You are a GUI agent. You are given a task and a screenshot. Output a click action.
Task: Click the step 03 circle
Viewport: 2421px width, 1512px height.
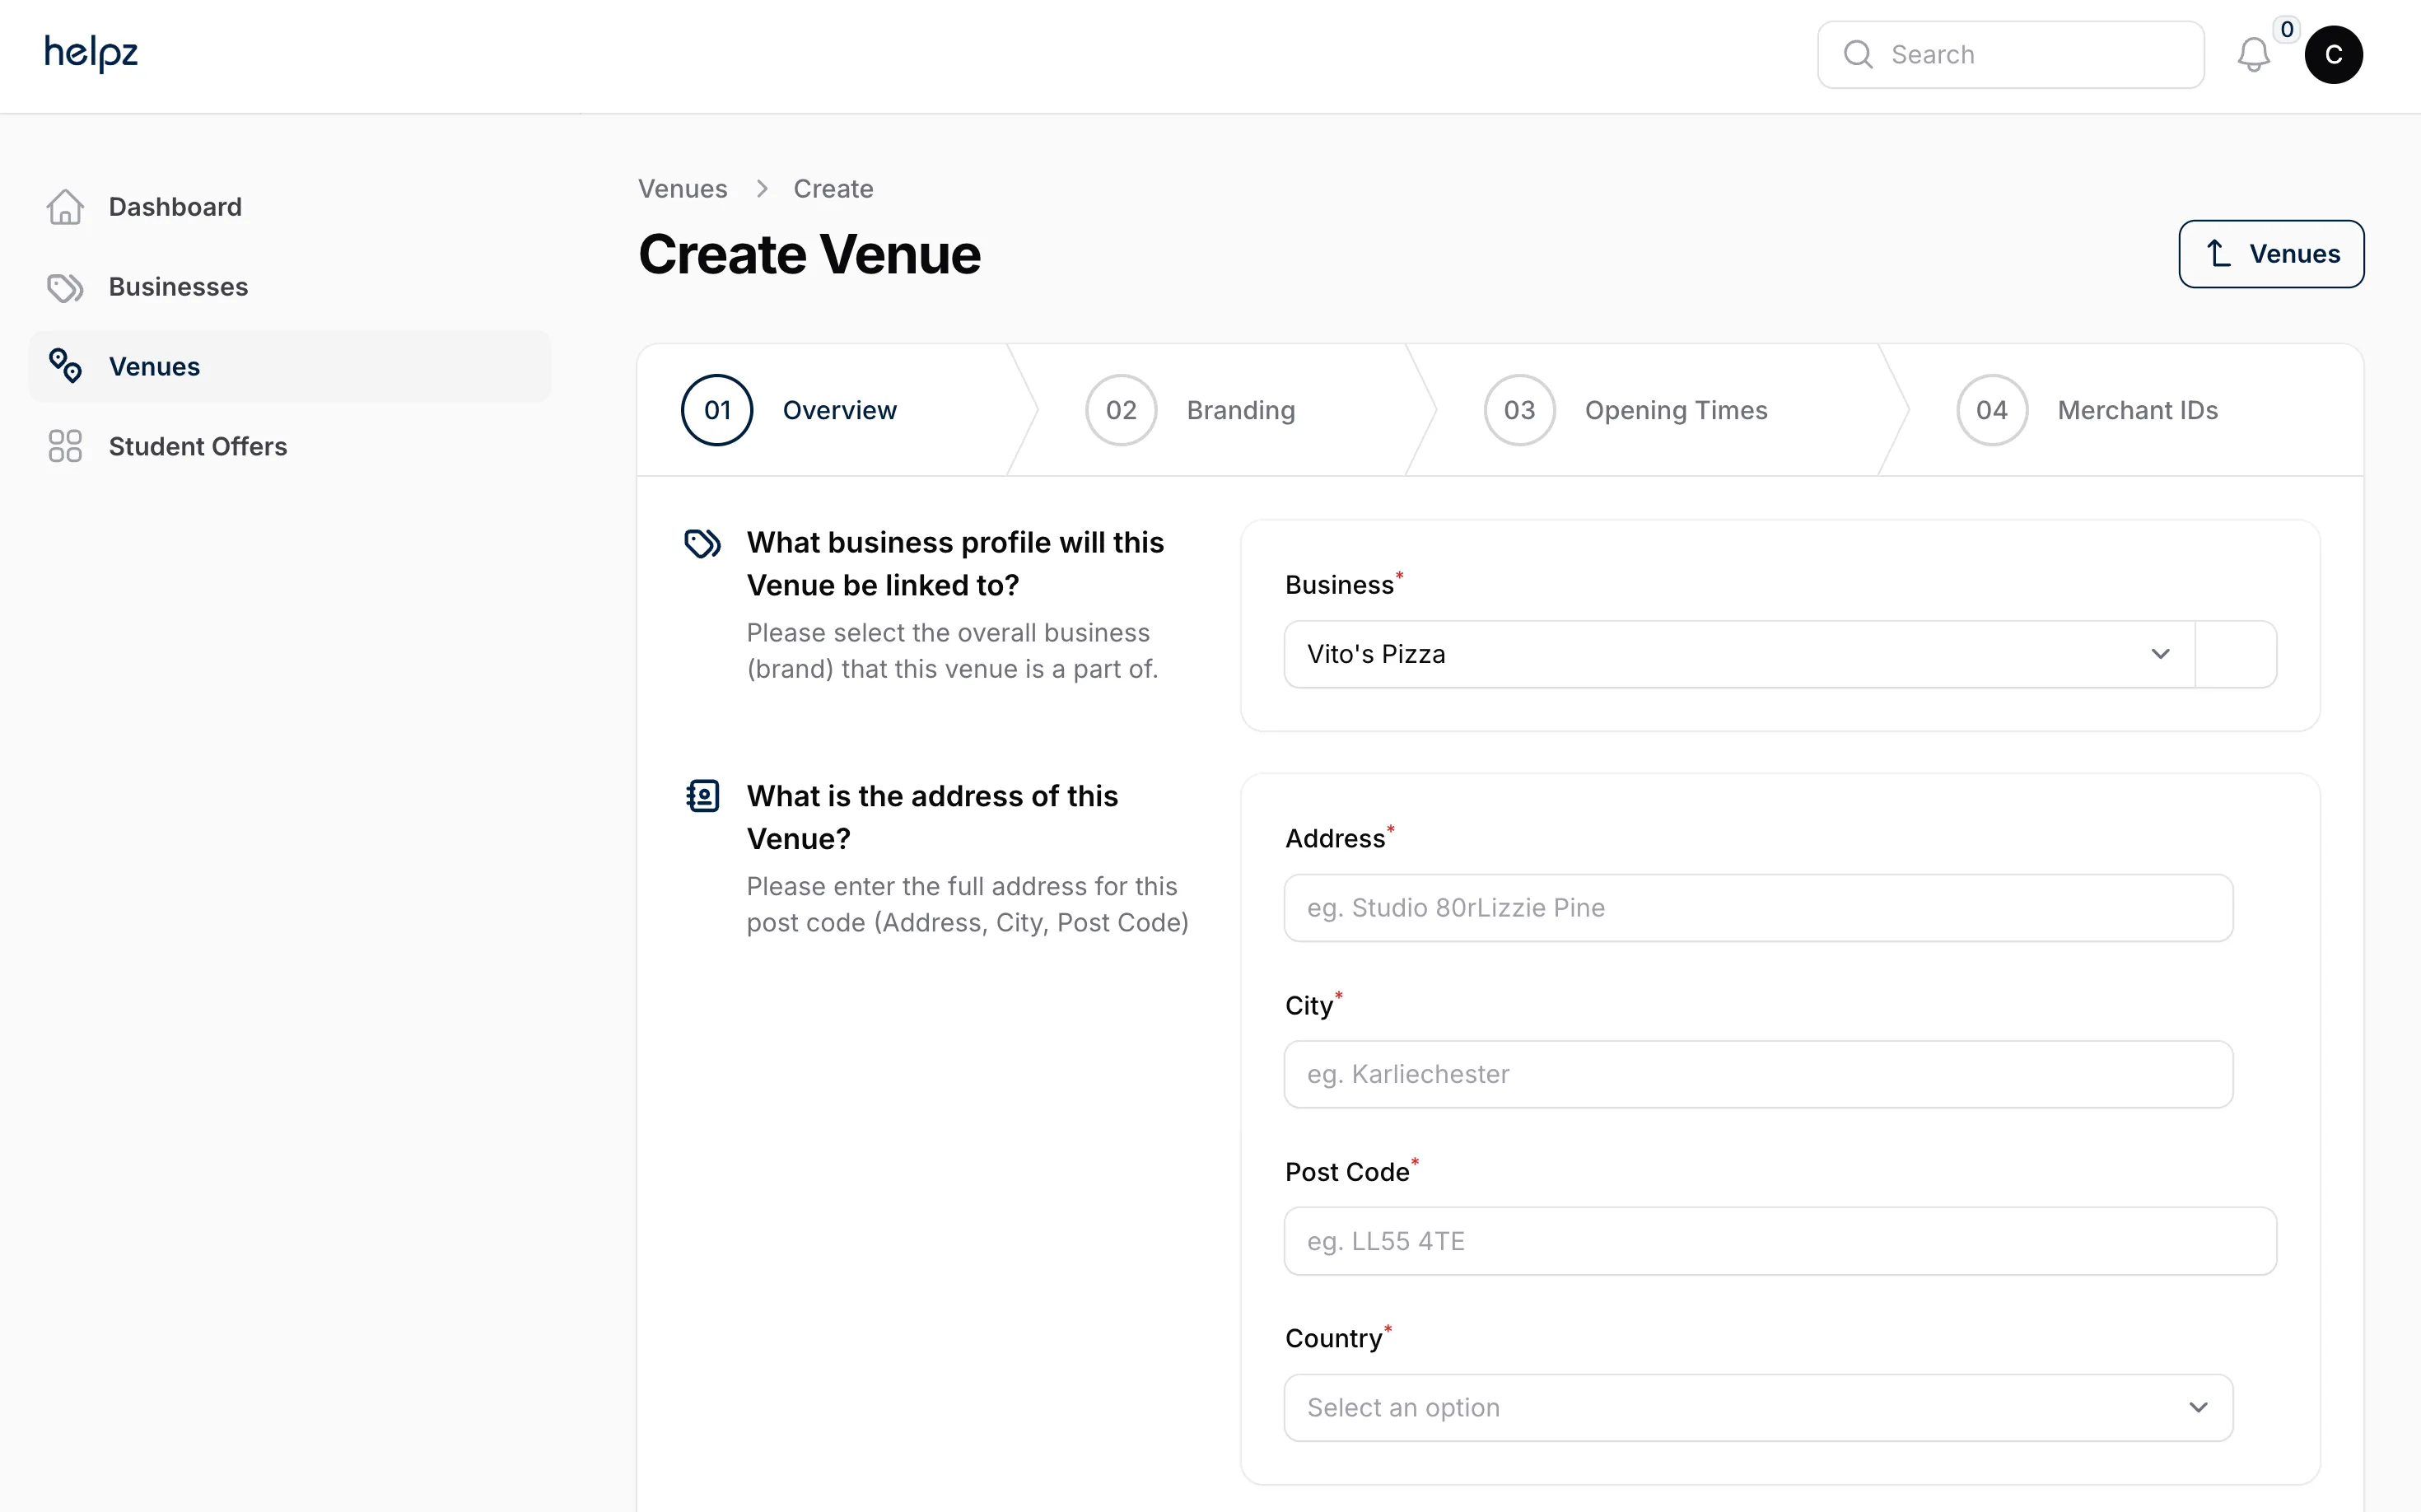1519,410
